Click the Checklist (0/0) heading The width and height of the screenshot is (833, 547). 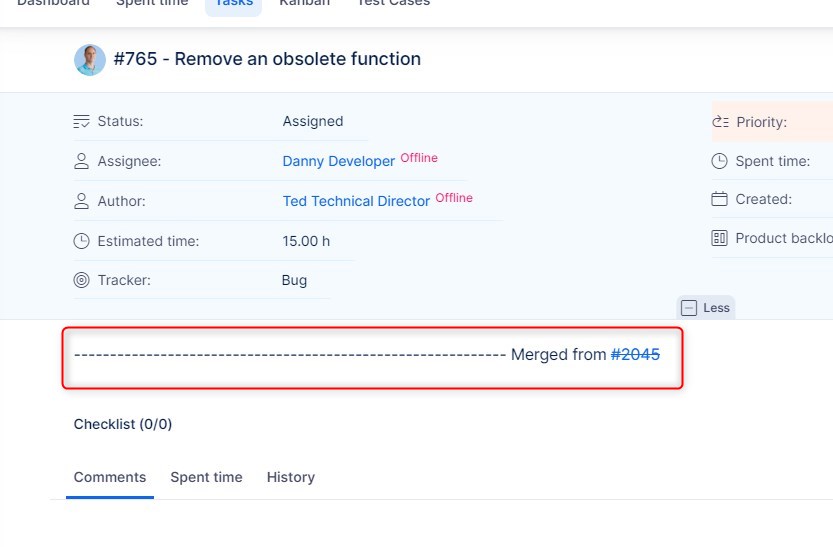click(x=123, y=424)
